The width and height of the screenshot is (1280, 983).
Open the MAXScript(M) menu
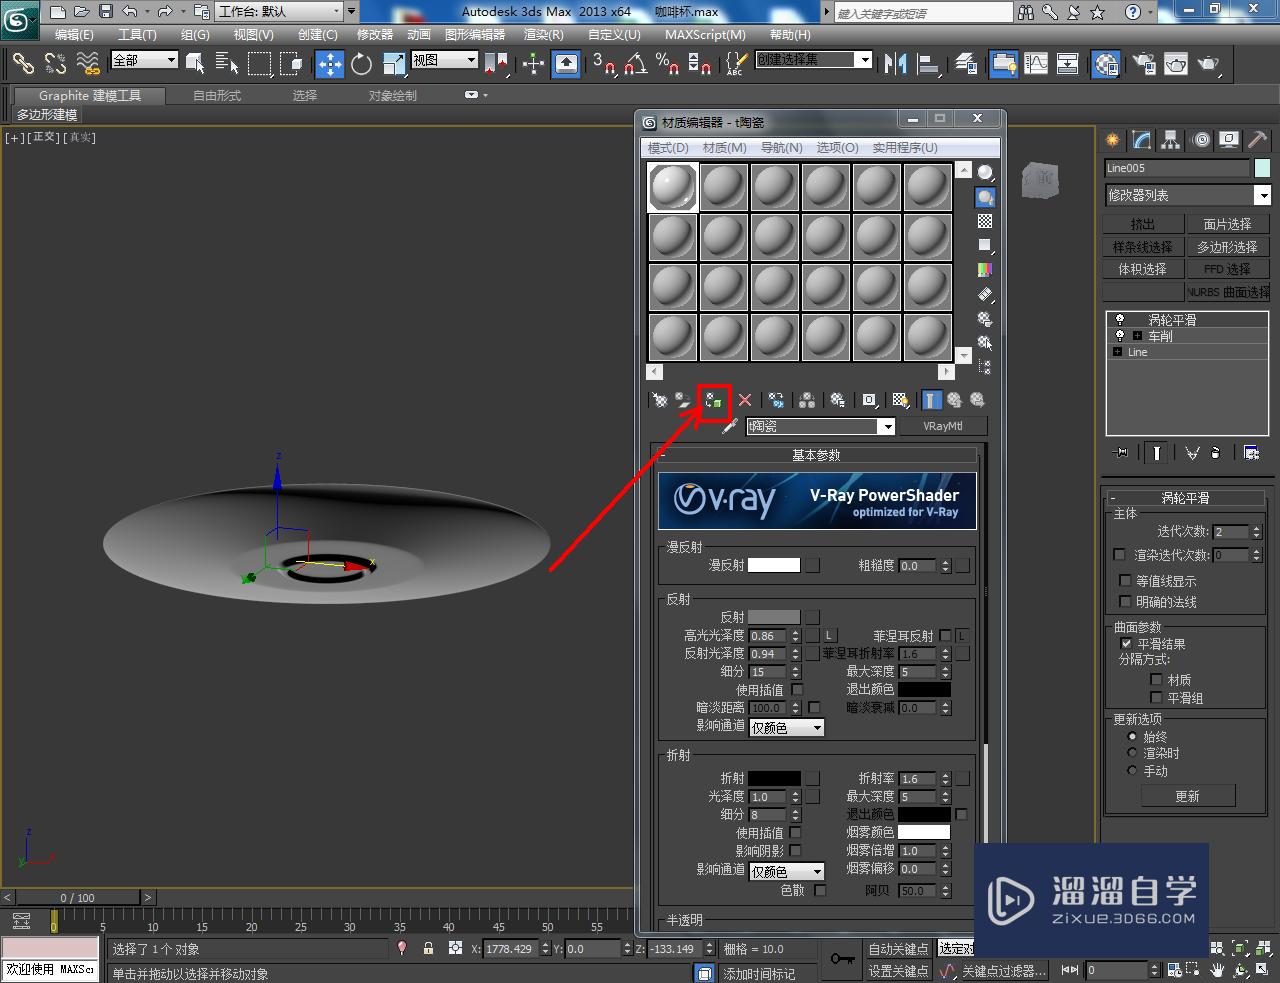(705, 34)
